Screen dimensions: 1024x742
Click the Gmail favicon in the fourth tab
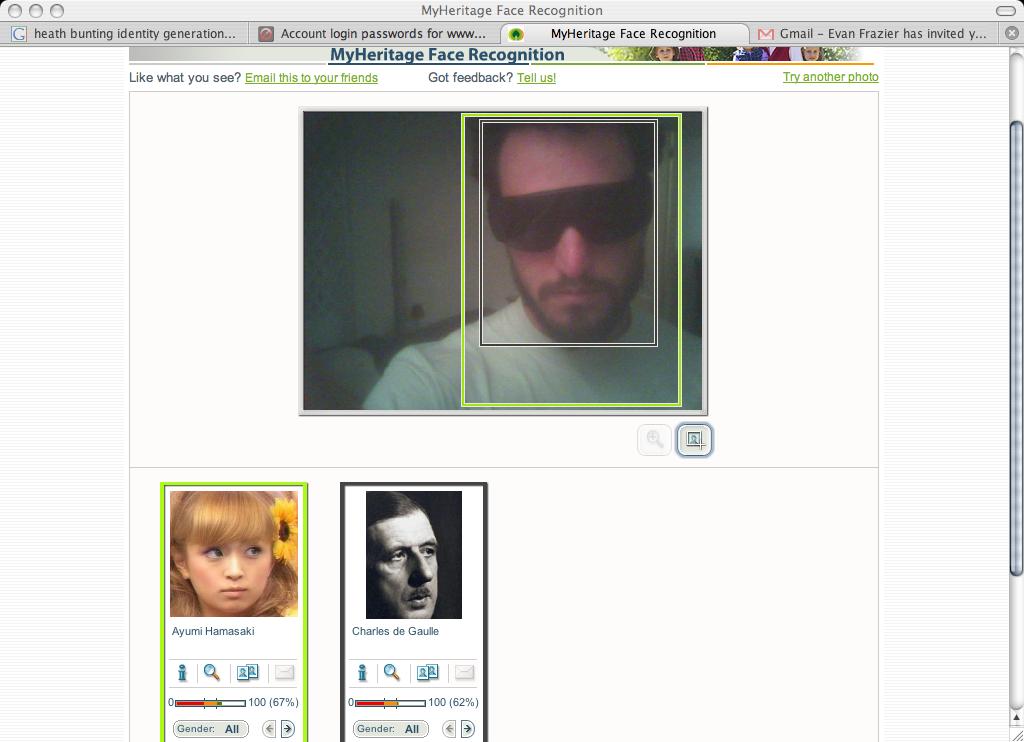(765, 34)
